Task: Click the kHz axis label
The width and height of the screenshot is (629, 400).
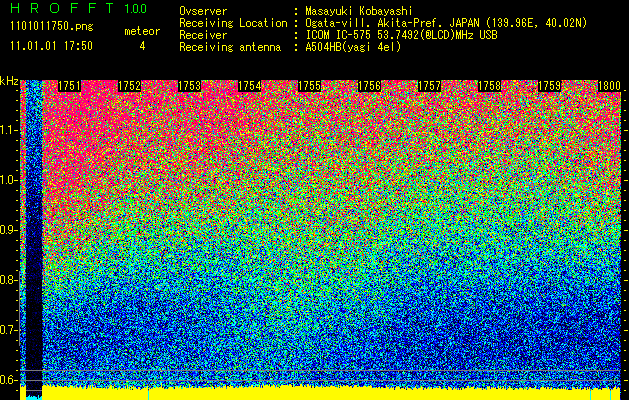Action: coord(9,81)
